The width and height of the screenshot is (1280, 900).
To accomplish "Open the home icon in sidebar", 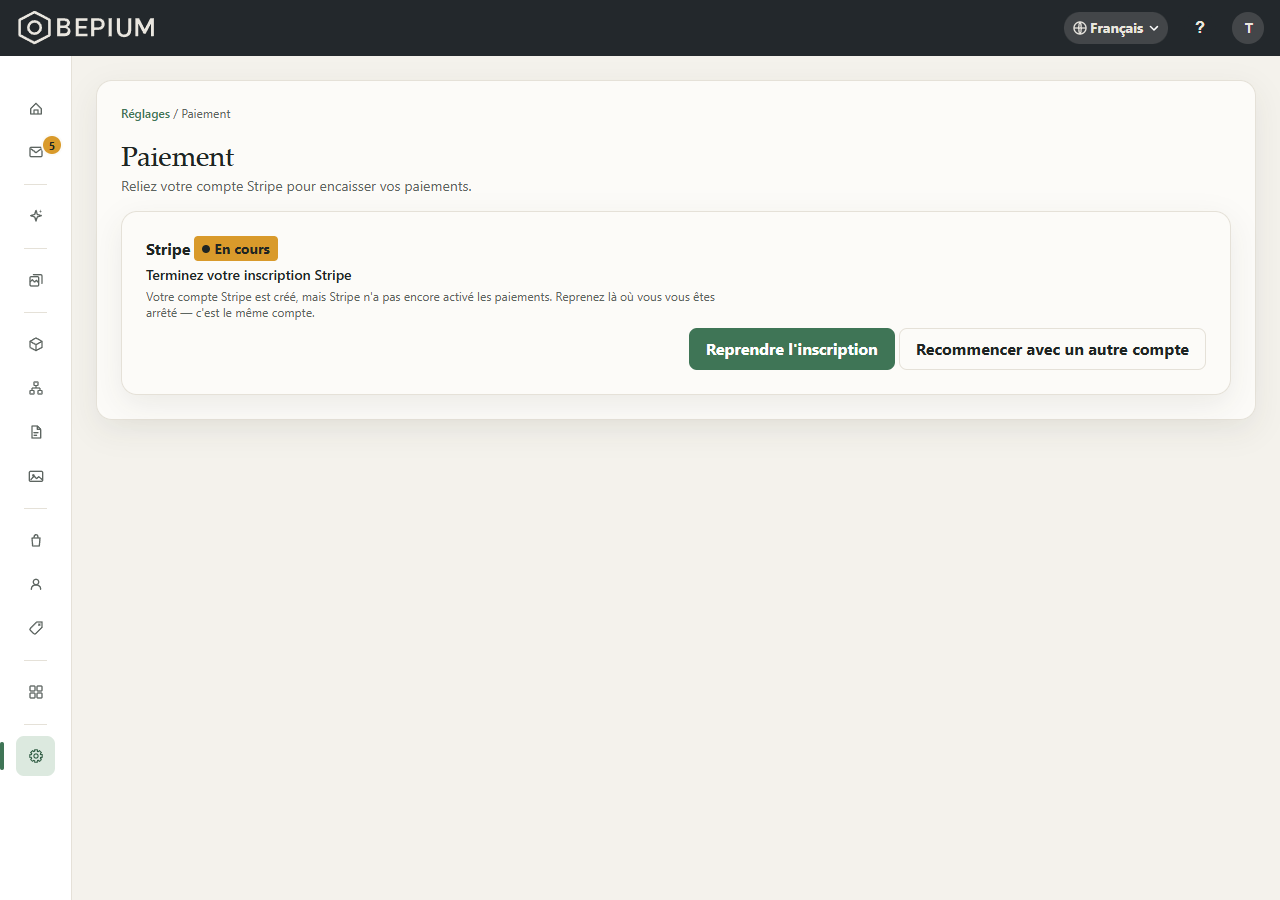I will coord(36,108).
